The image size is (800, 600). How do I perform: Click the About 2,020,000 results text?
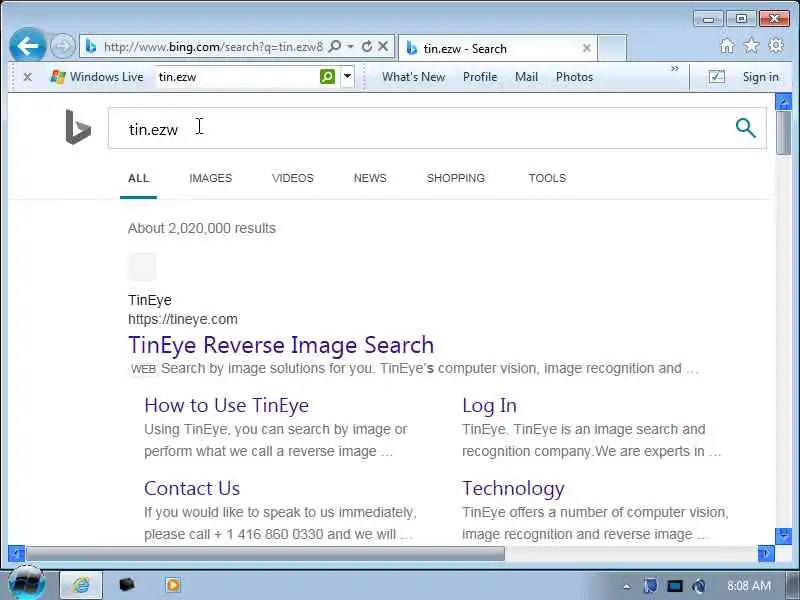click(x=202, y=228)
